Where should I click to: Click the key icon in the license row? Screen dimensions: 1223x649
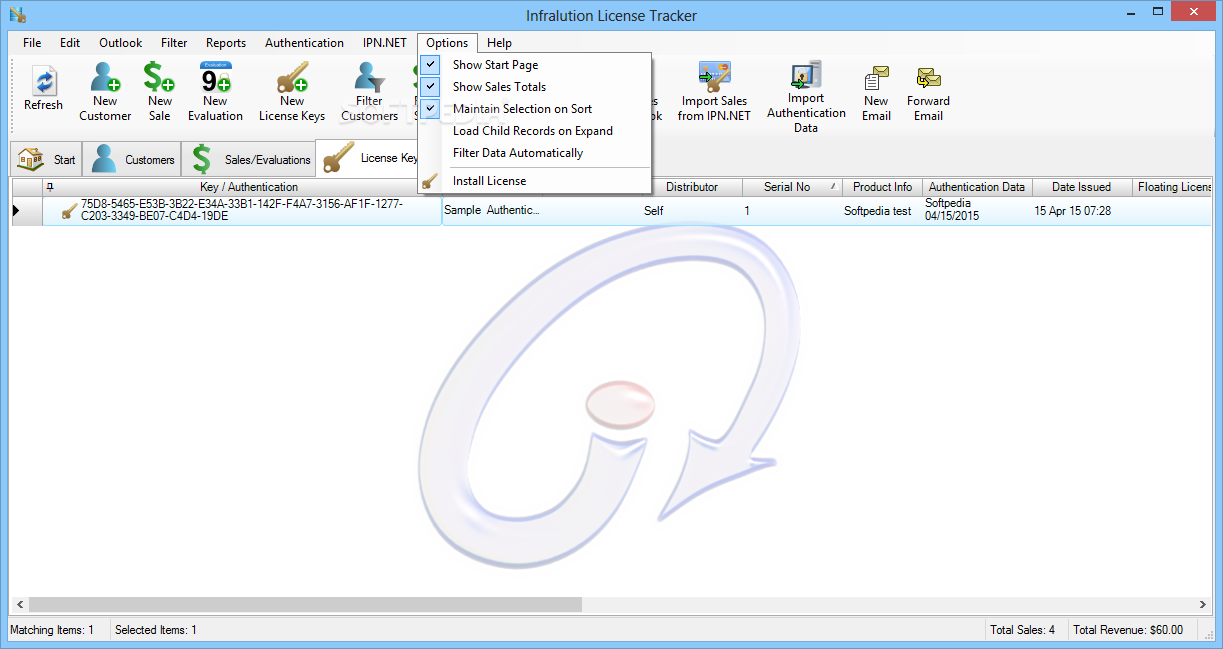69,210
